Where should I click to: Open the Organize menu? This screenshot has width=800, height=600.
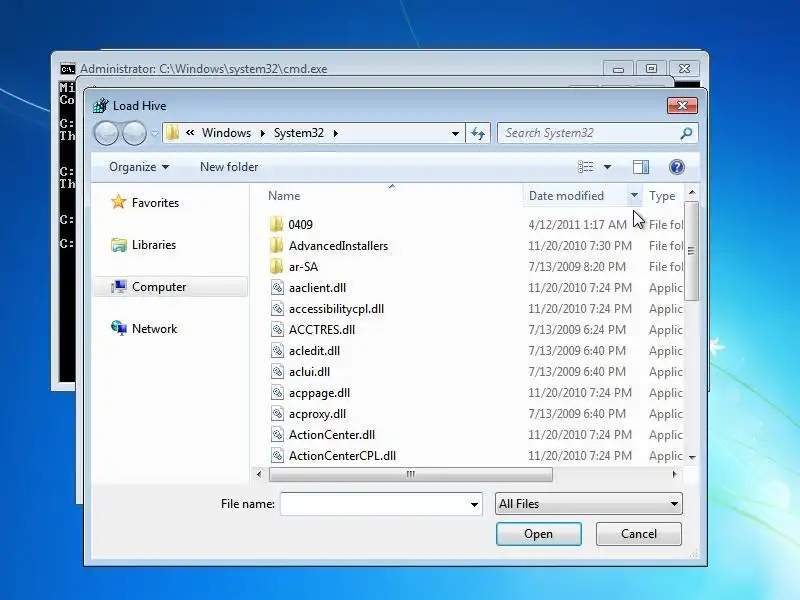tap(139, 167)
